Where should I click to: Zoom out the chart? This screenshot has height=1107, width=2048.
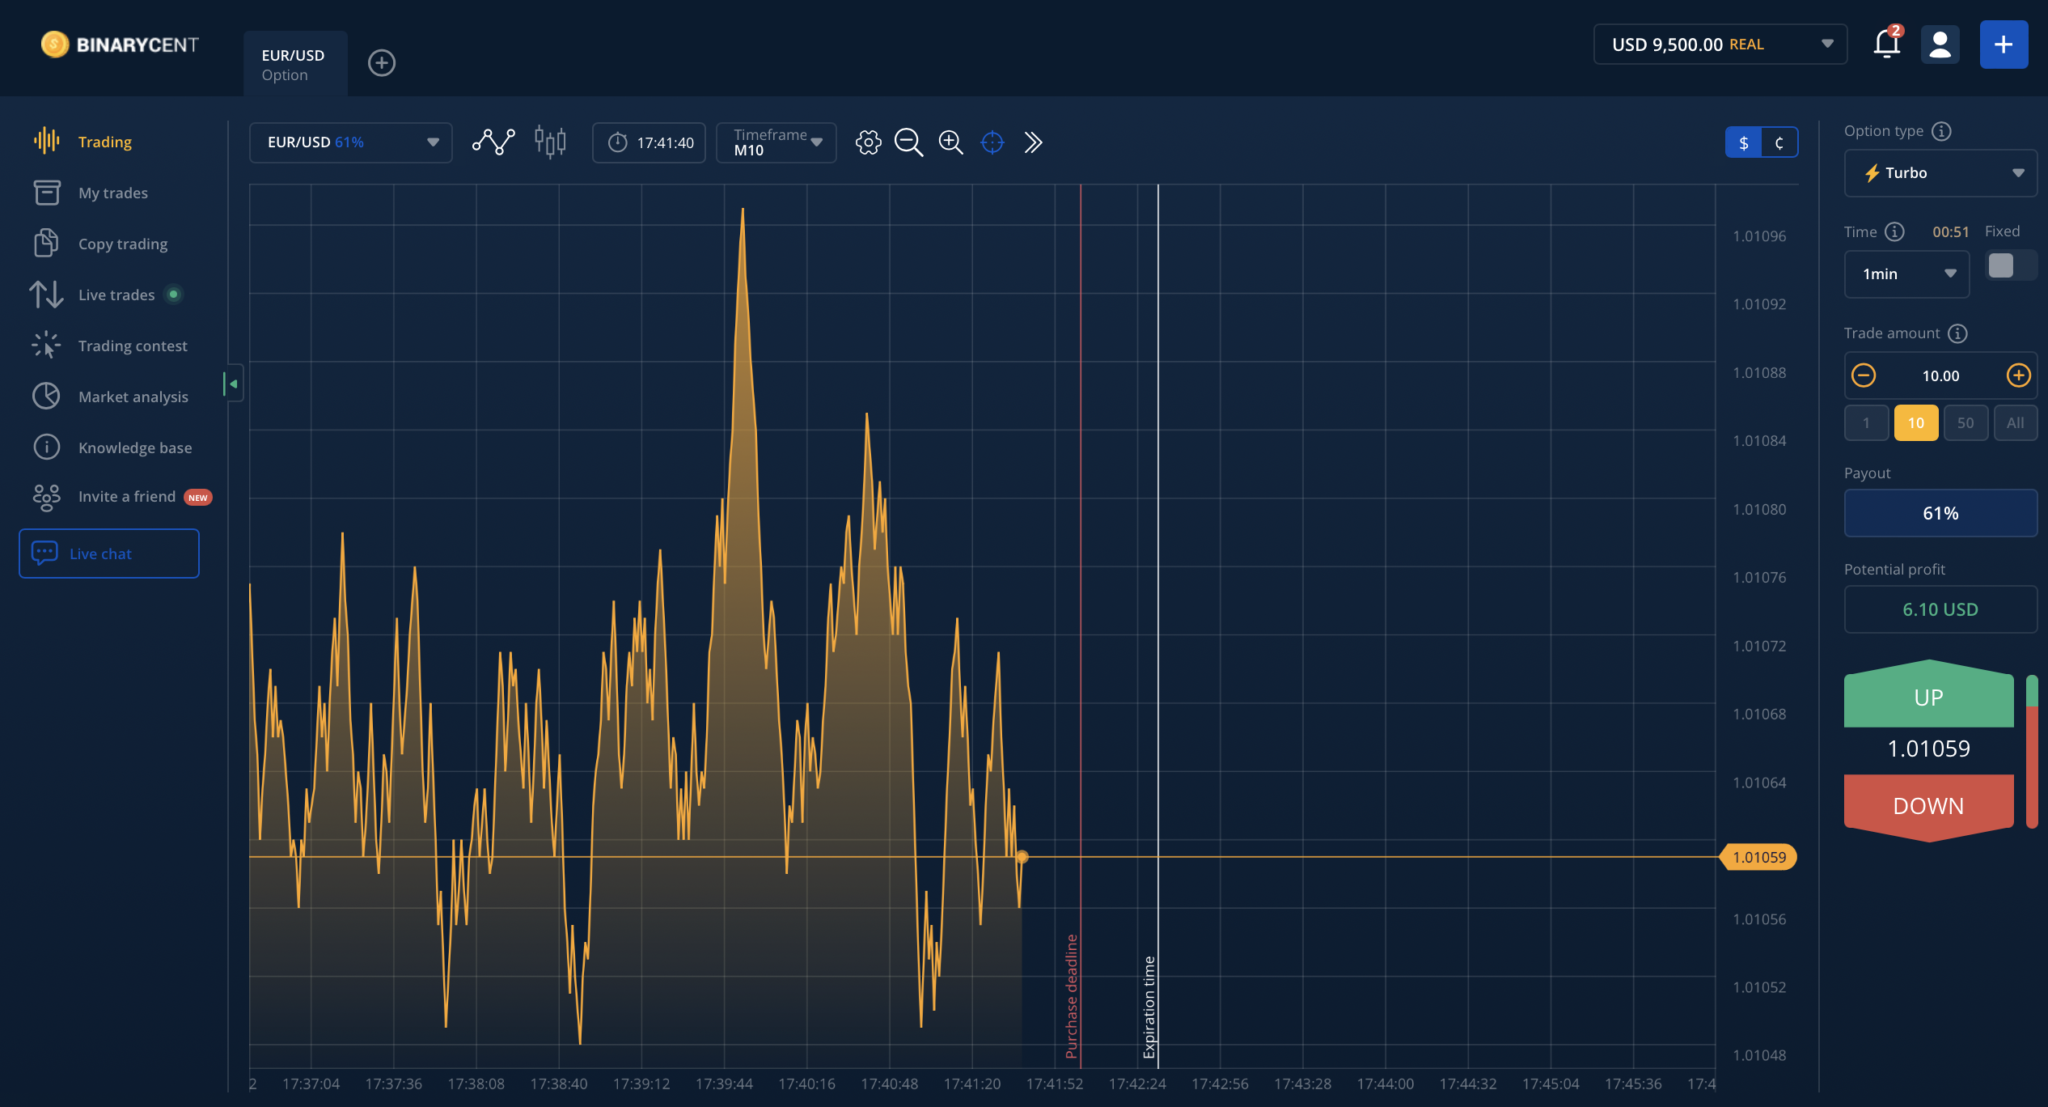click(x=908, y=142)
